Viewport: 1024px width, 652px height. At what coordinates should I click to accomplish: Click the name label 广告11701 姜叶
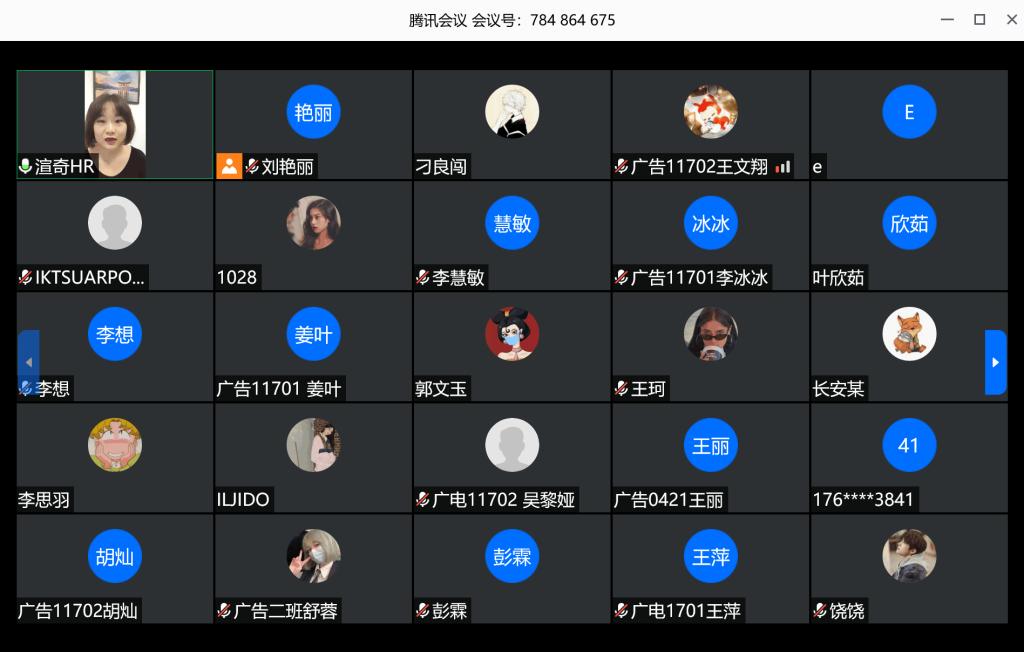[279, 389]
